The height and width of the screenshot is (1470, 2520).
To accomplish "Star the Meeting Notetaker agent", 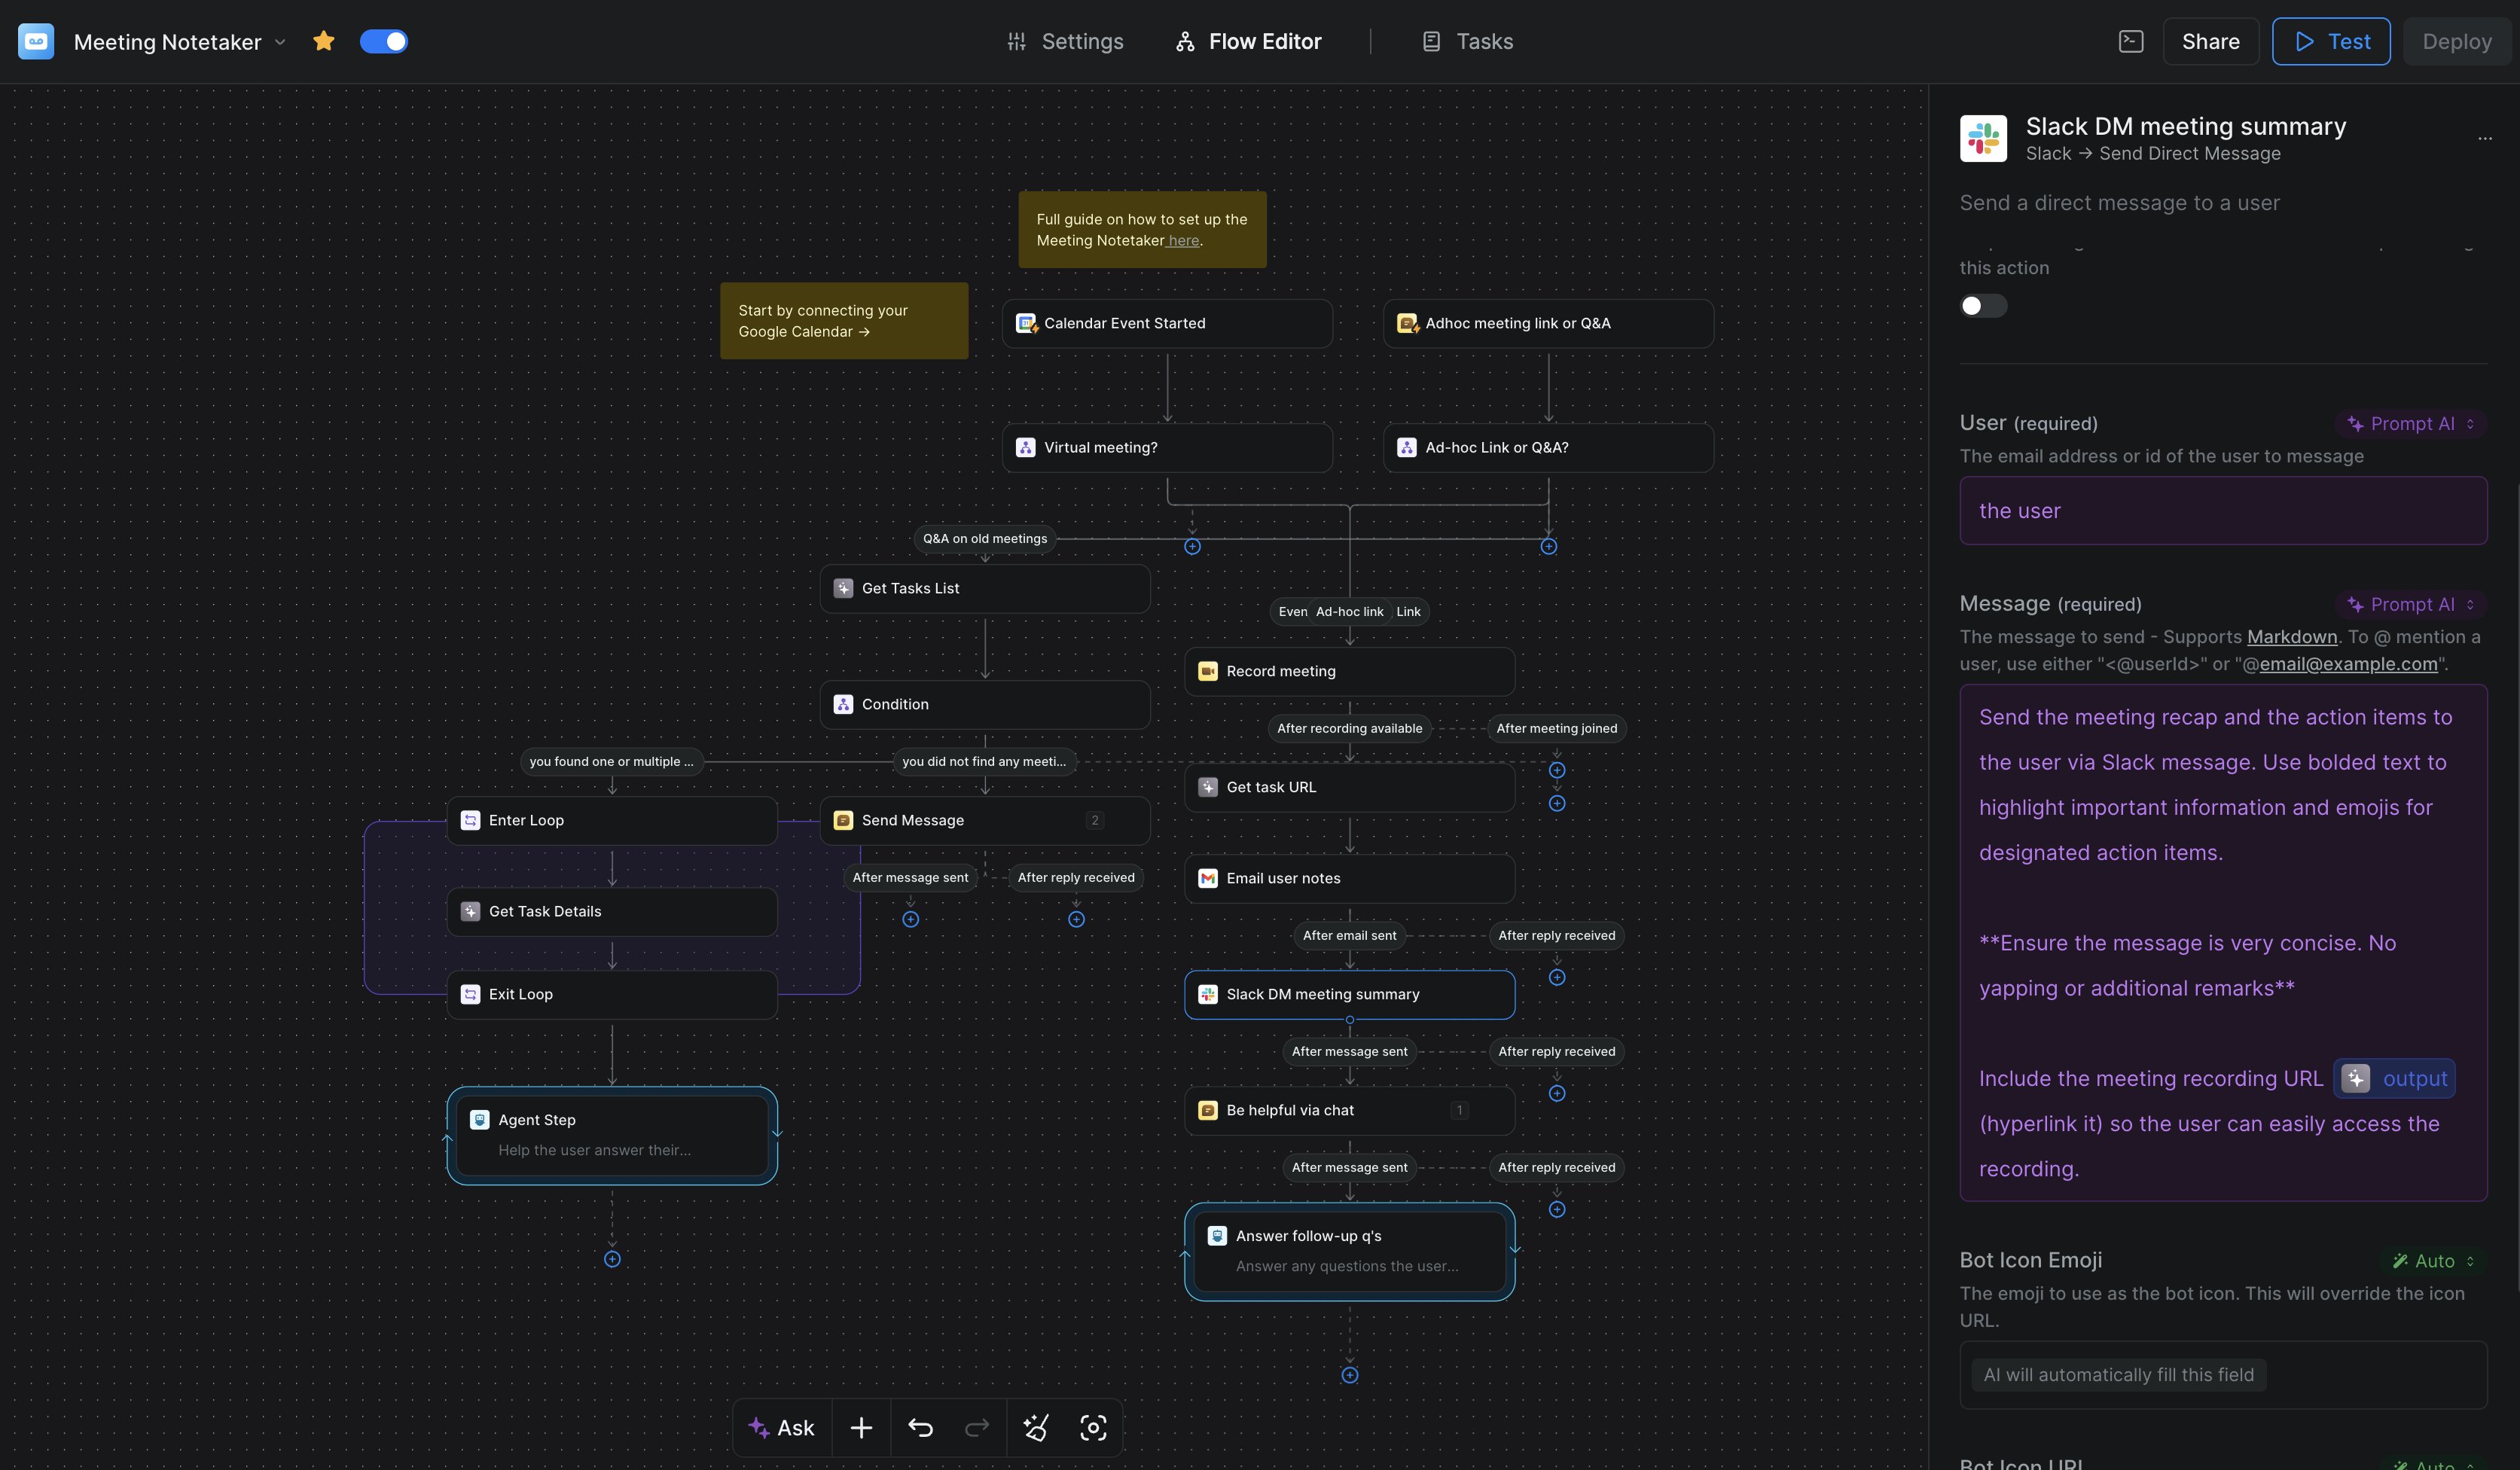I will point(323,41).
